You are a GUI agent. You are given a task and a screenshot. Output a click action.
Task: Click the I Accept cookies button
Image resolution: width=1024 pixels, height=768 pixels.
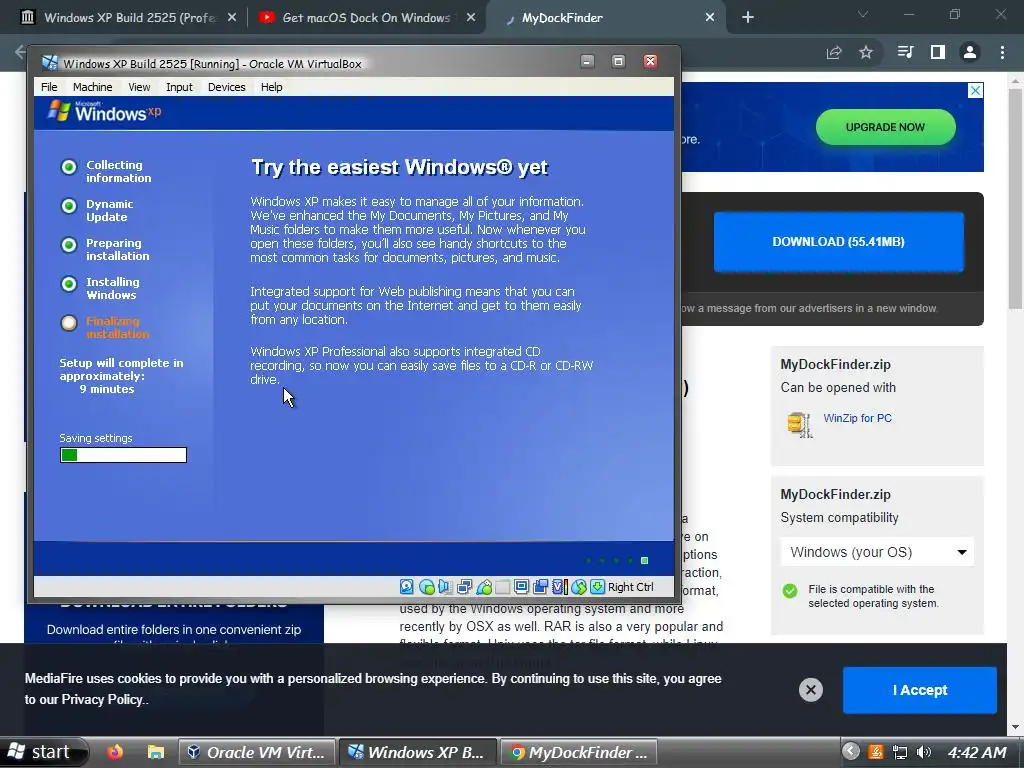pos(920,690)
